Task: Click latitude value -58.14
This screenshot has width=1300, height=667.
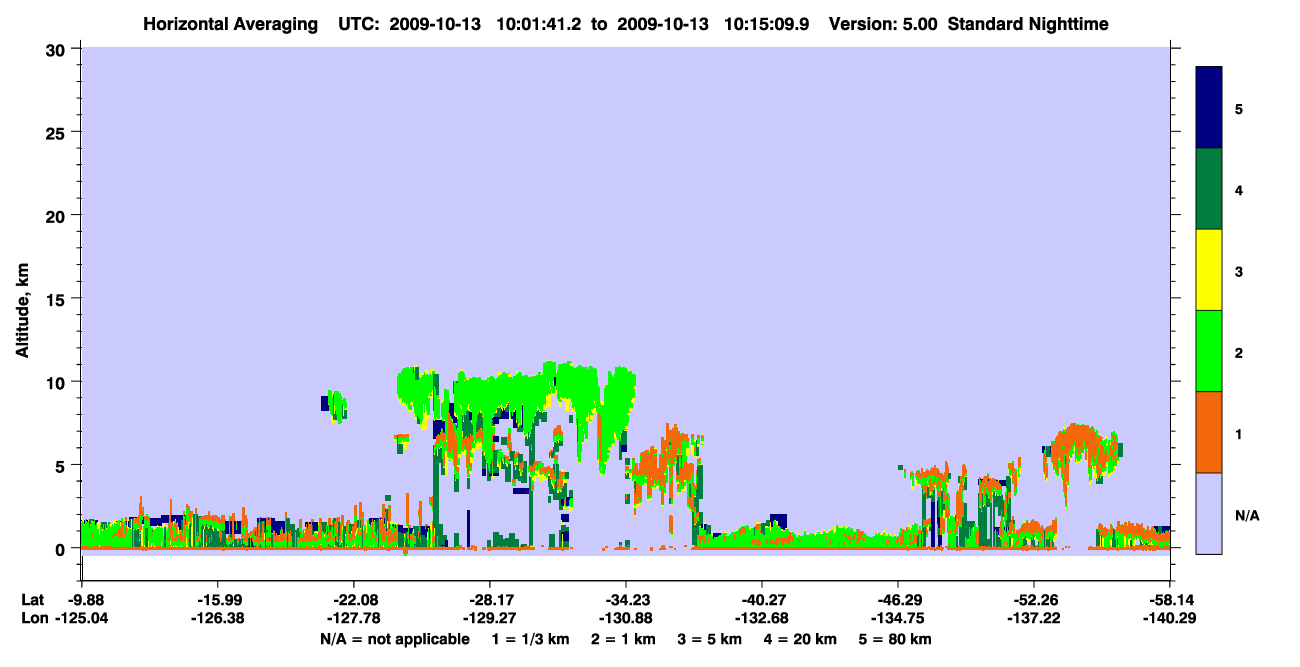Action: point(1169,600)
